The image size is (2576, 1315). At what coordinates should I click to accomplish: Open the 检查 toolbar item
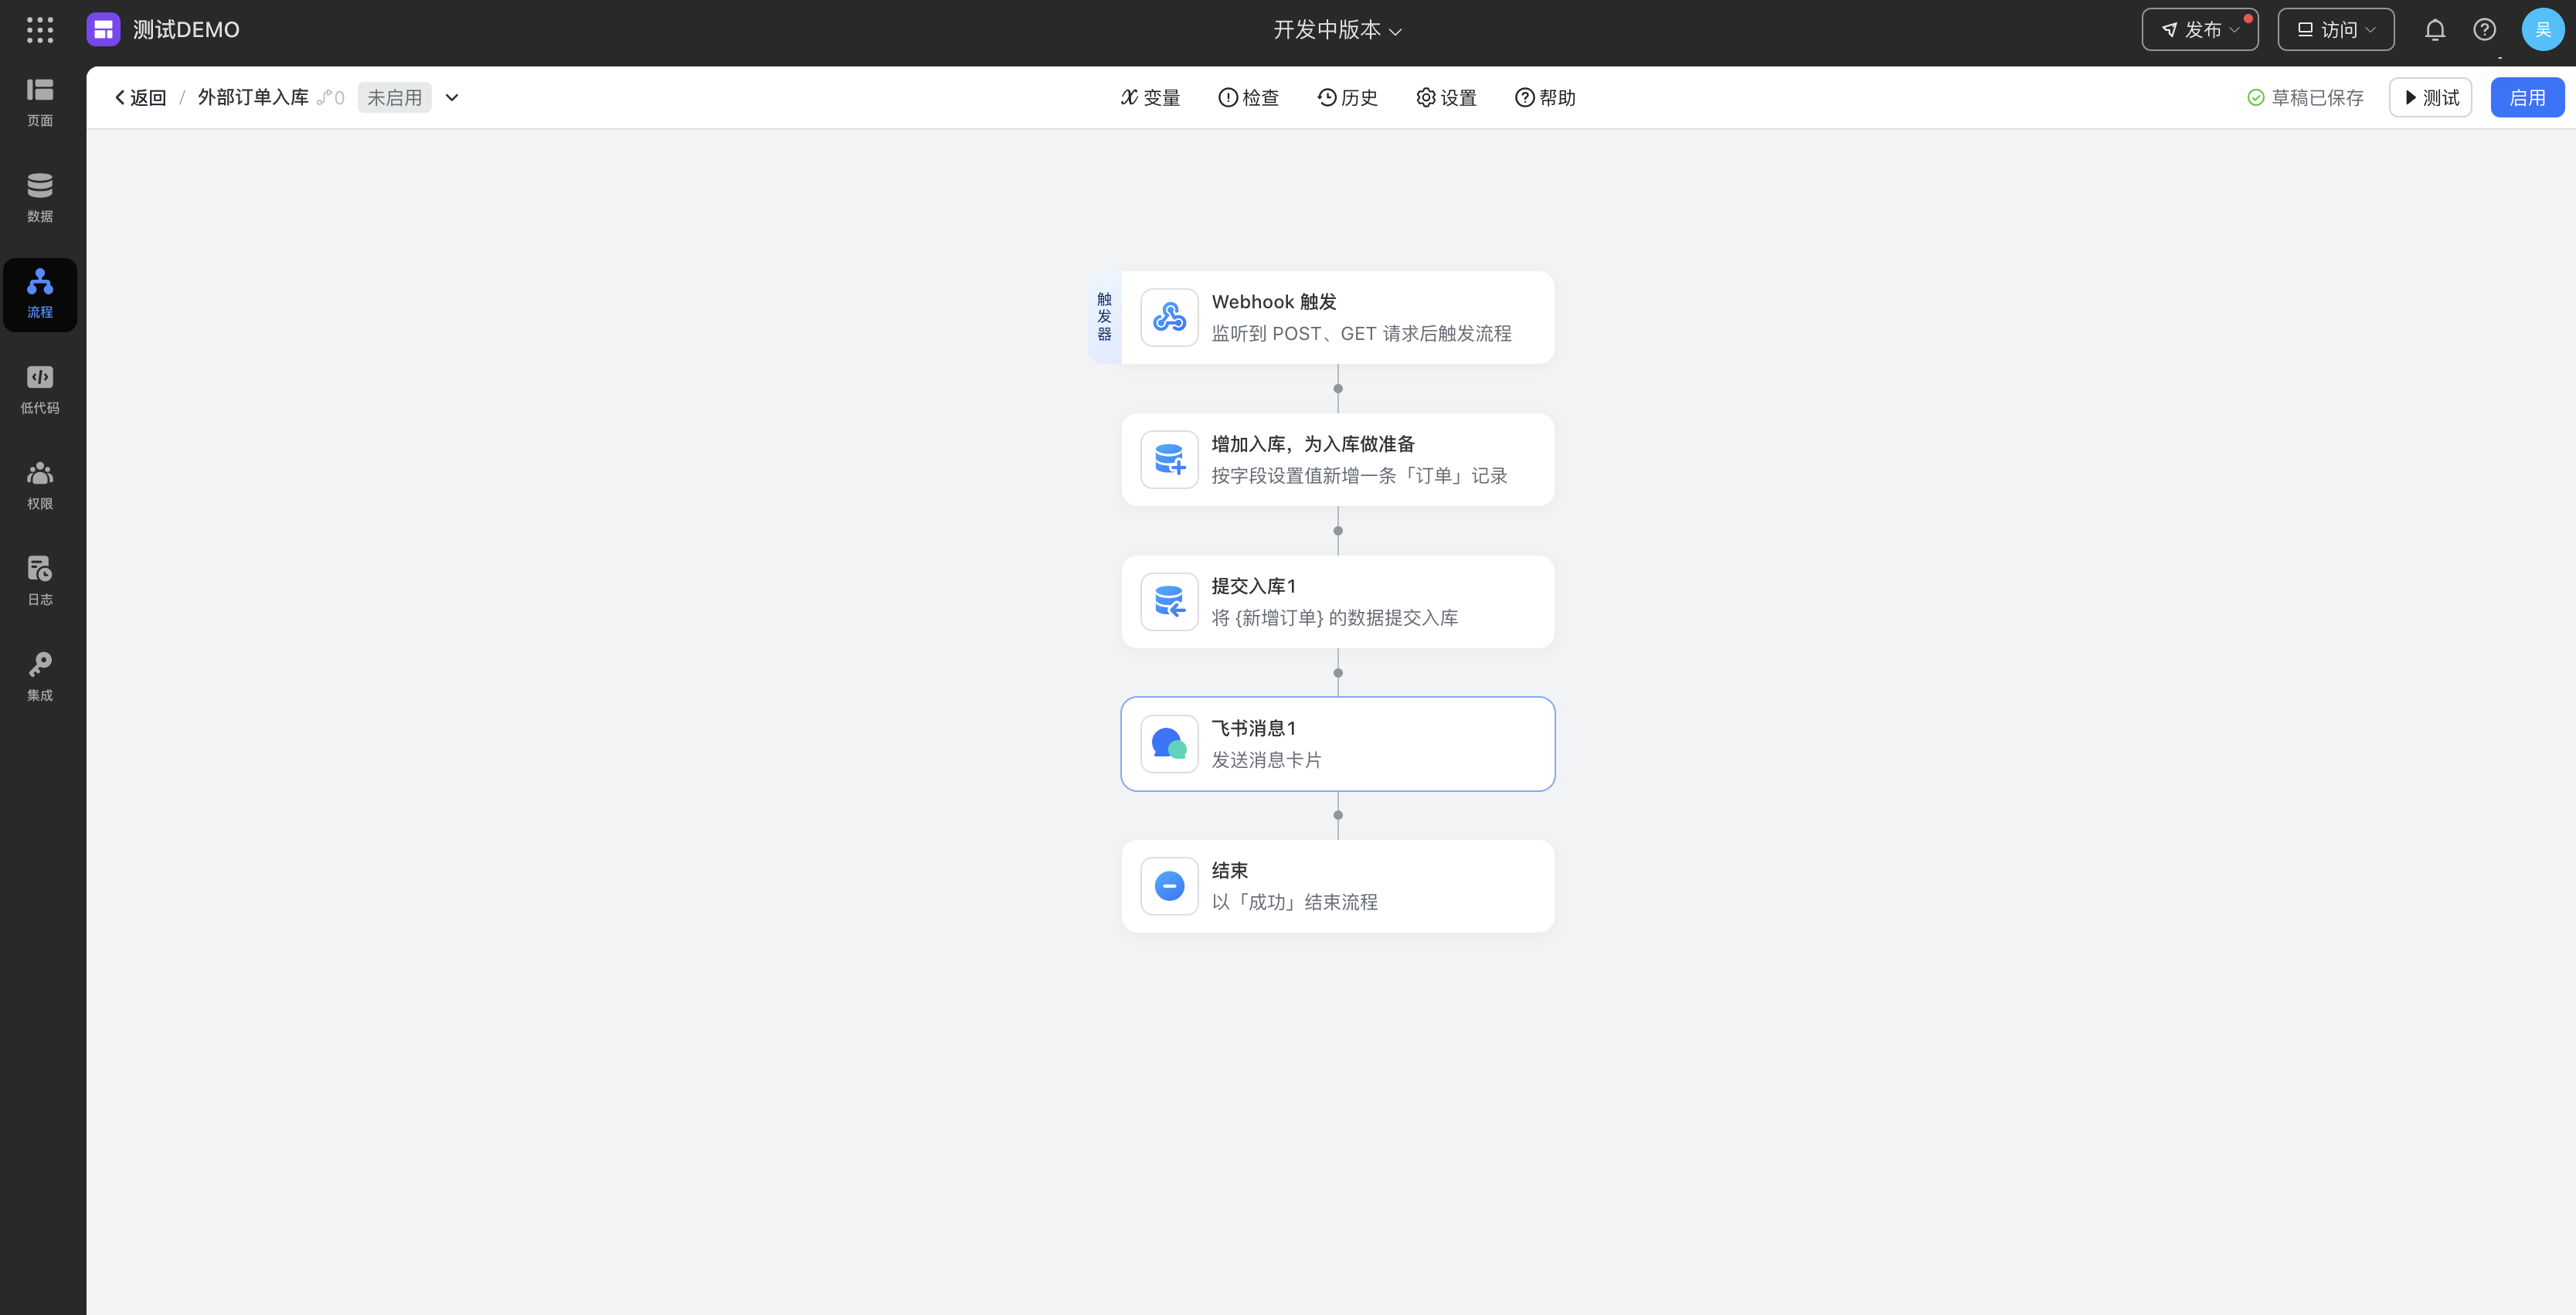coord(1248,98)
